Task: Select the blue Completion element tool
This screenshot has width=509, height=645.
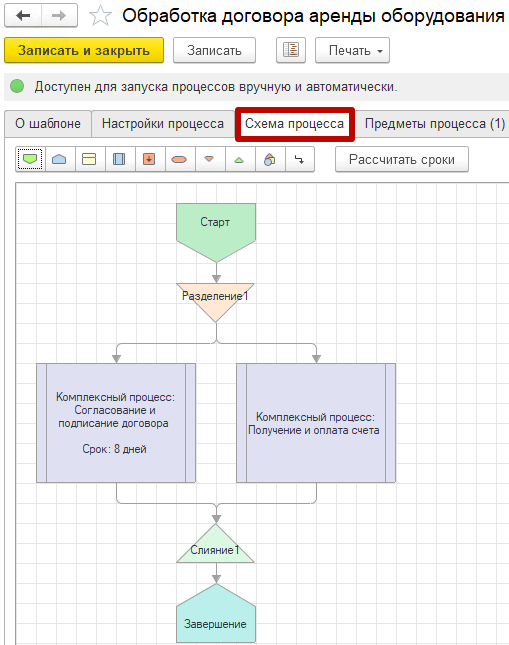Action: pyautogui.click(x=60, y=159)
